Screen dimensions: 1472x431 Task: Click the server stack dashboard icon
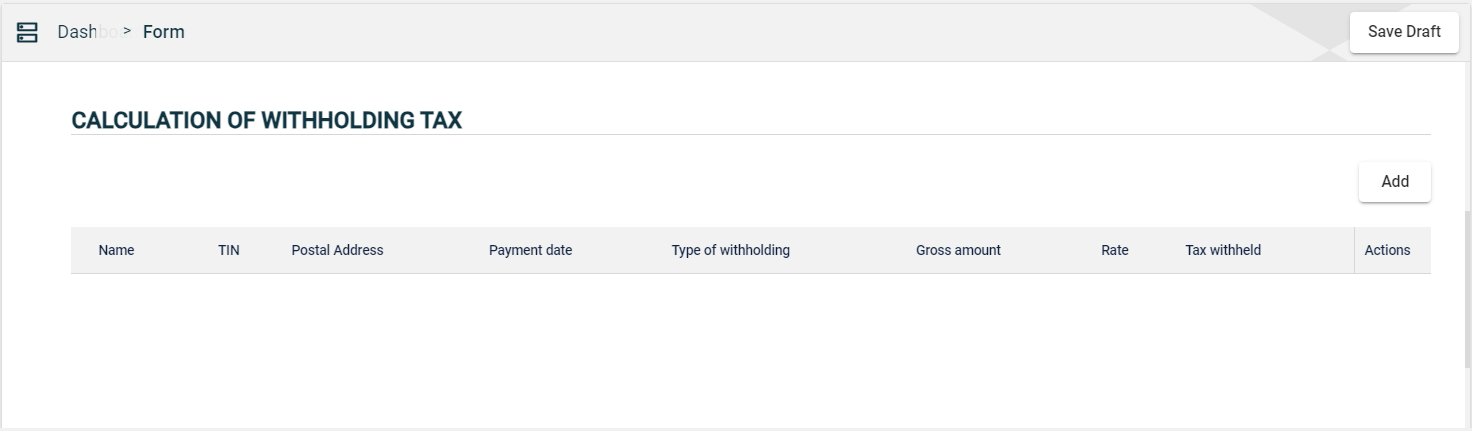click(x=28, y=32)
